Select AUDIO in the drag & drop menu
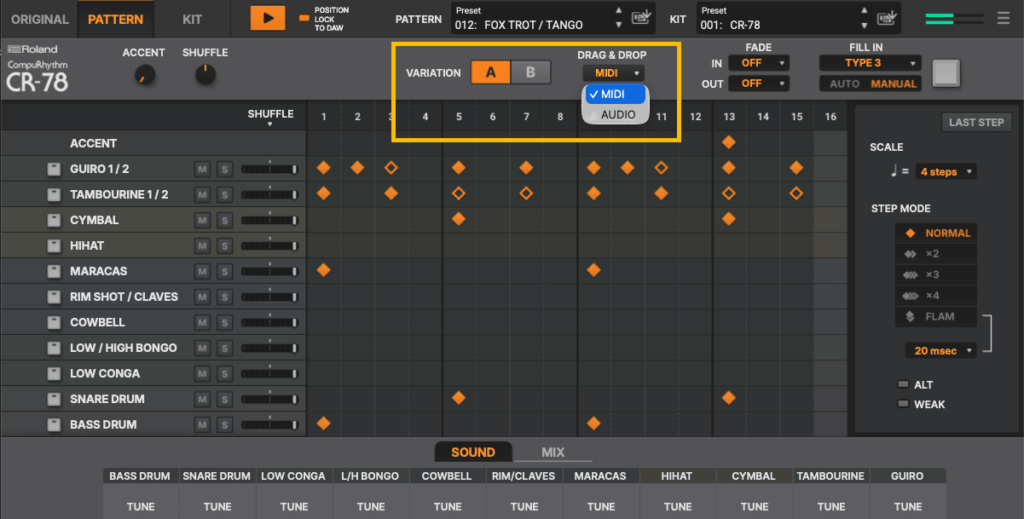 pos(616,114)
